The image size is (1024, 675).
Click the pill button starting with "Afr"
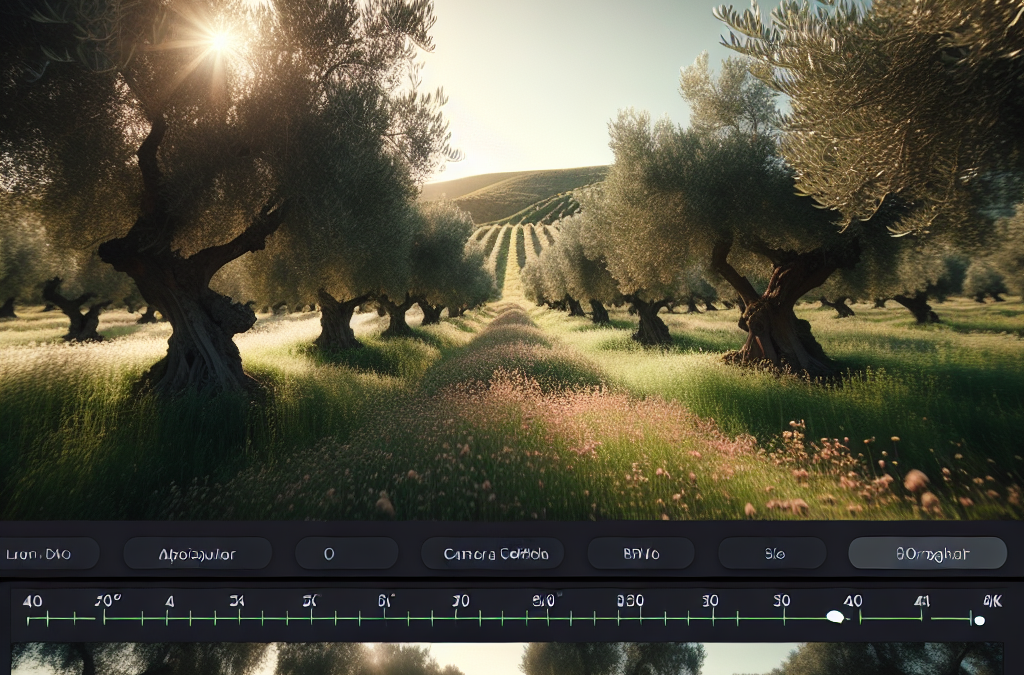click(x=197, y=554)
